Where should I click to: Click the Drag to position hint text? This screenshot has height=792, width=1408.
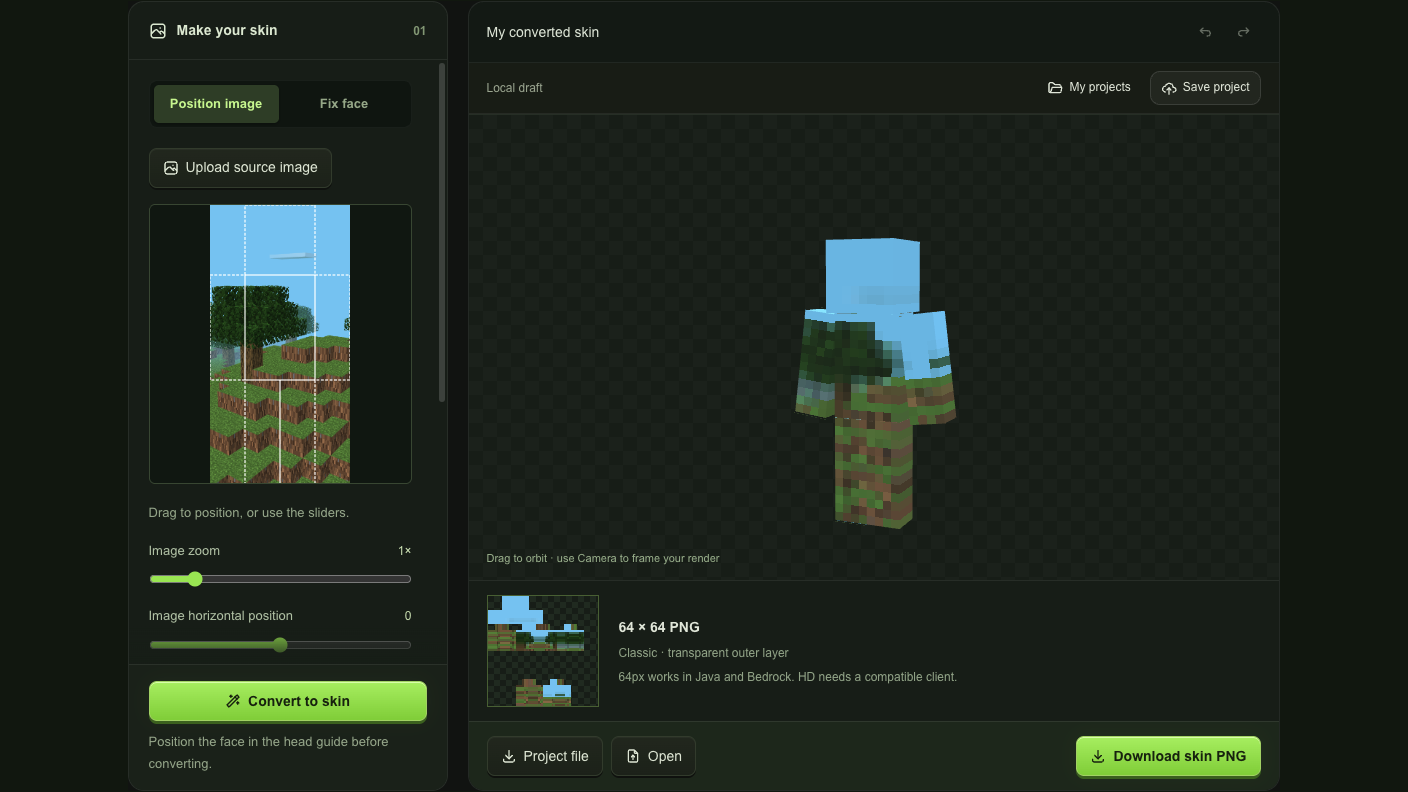click(249, 513)
